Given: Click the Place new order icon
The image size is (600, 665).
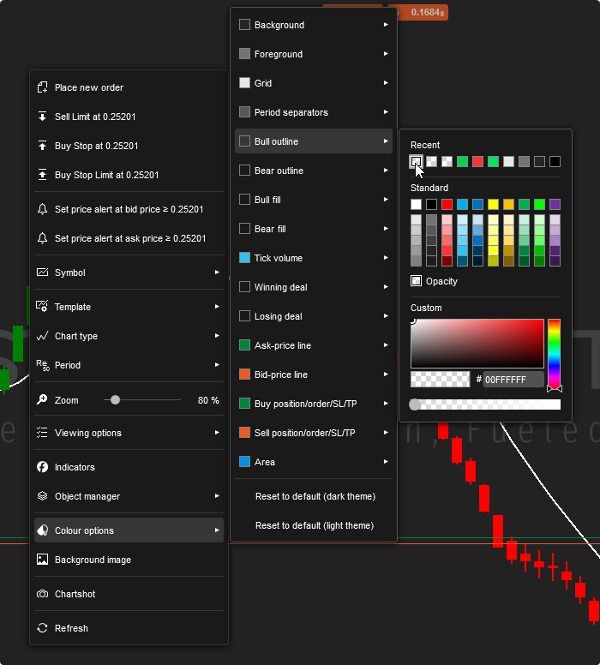Looking at the screenshot, I should point(42,87).
